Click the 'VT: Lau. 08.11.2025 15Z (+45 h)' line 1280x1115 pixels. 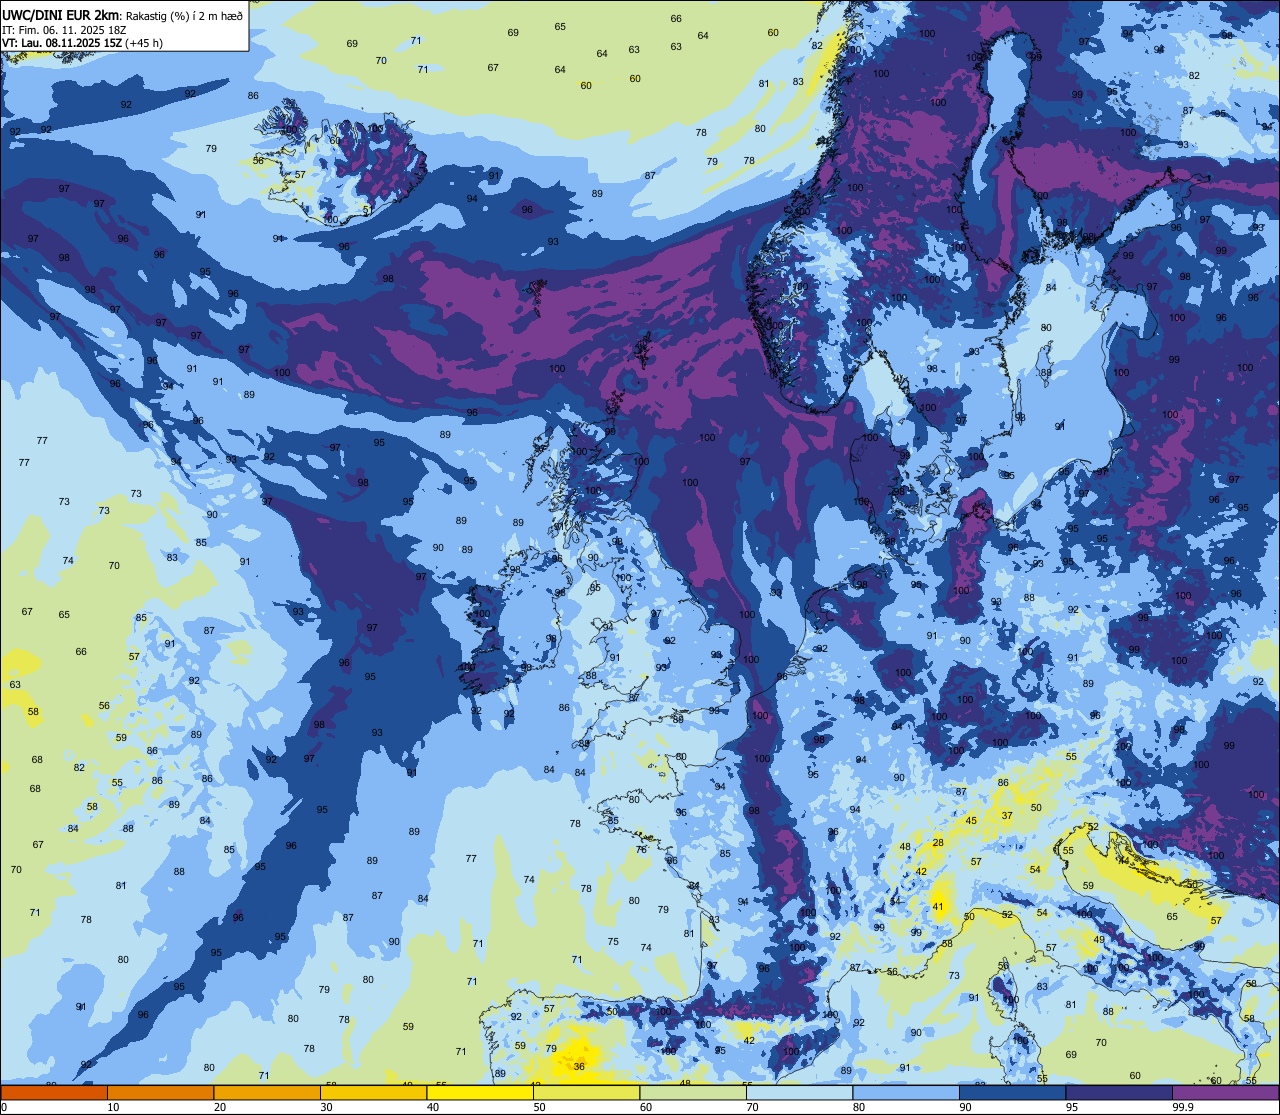(x=82, y=43)
